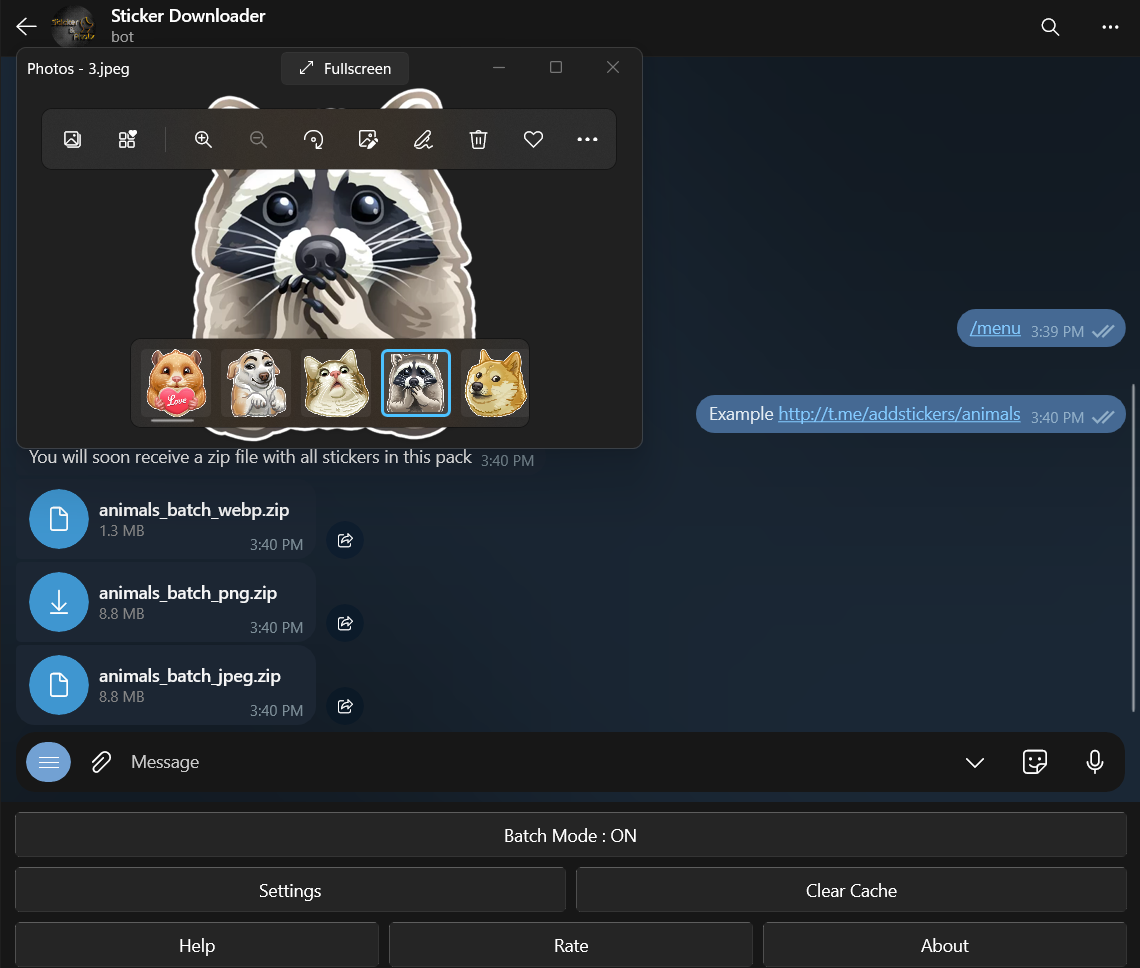Screen dimensions: 1140x968
Task: Select the white dog sticker thumbnail
Action: pyautogui.click(x=256, y=383)
